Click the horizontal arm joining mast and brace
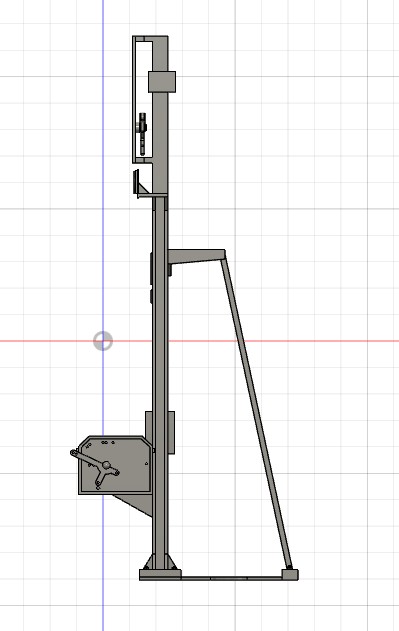This screenshot has width=399, height=631. click(196, 256)
